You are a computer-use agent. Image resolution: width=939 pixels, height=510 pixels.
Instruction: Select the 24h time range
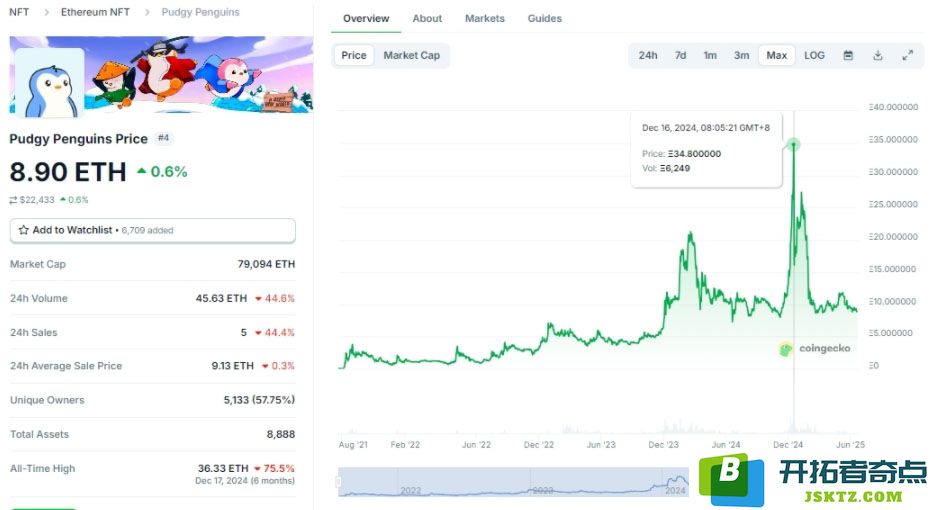coord(647,55)
